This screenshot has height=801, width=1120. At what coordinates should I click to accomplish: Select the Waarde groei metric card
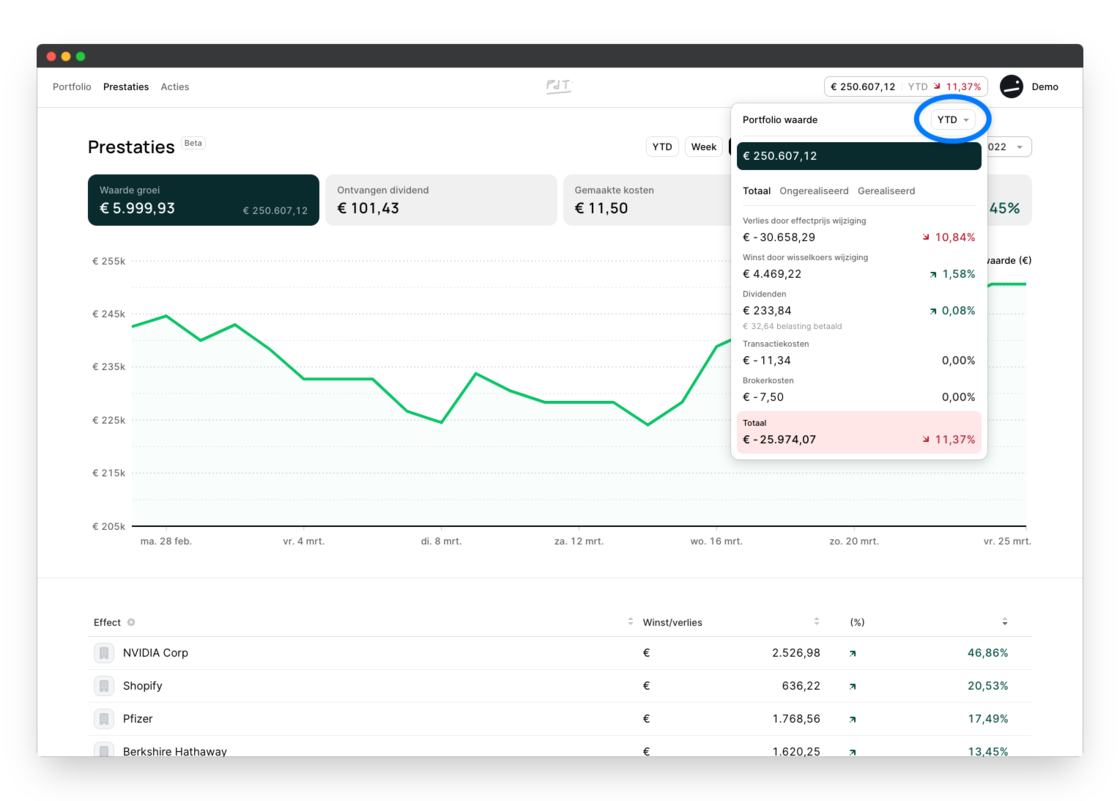[204, 200]
